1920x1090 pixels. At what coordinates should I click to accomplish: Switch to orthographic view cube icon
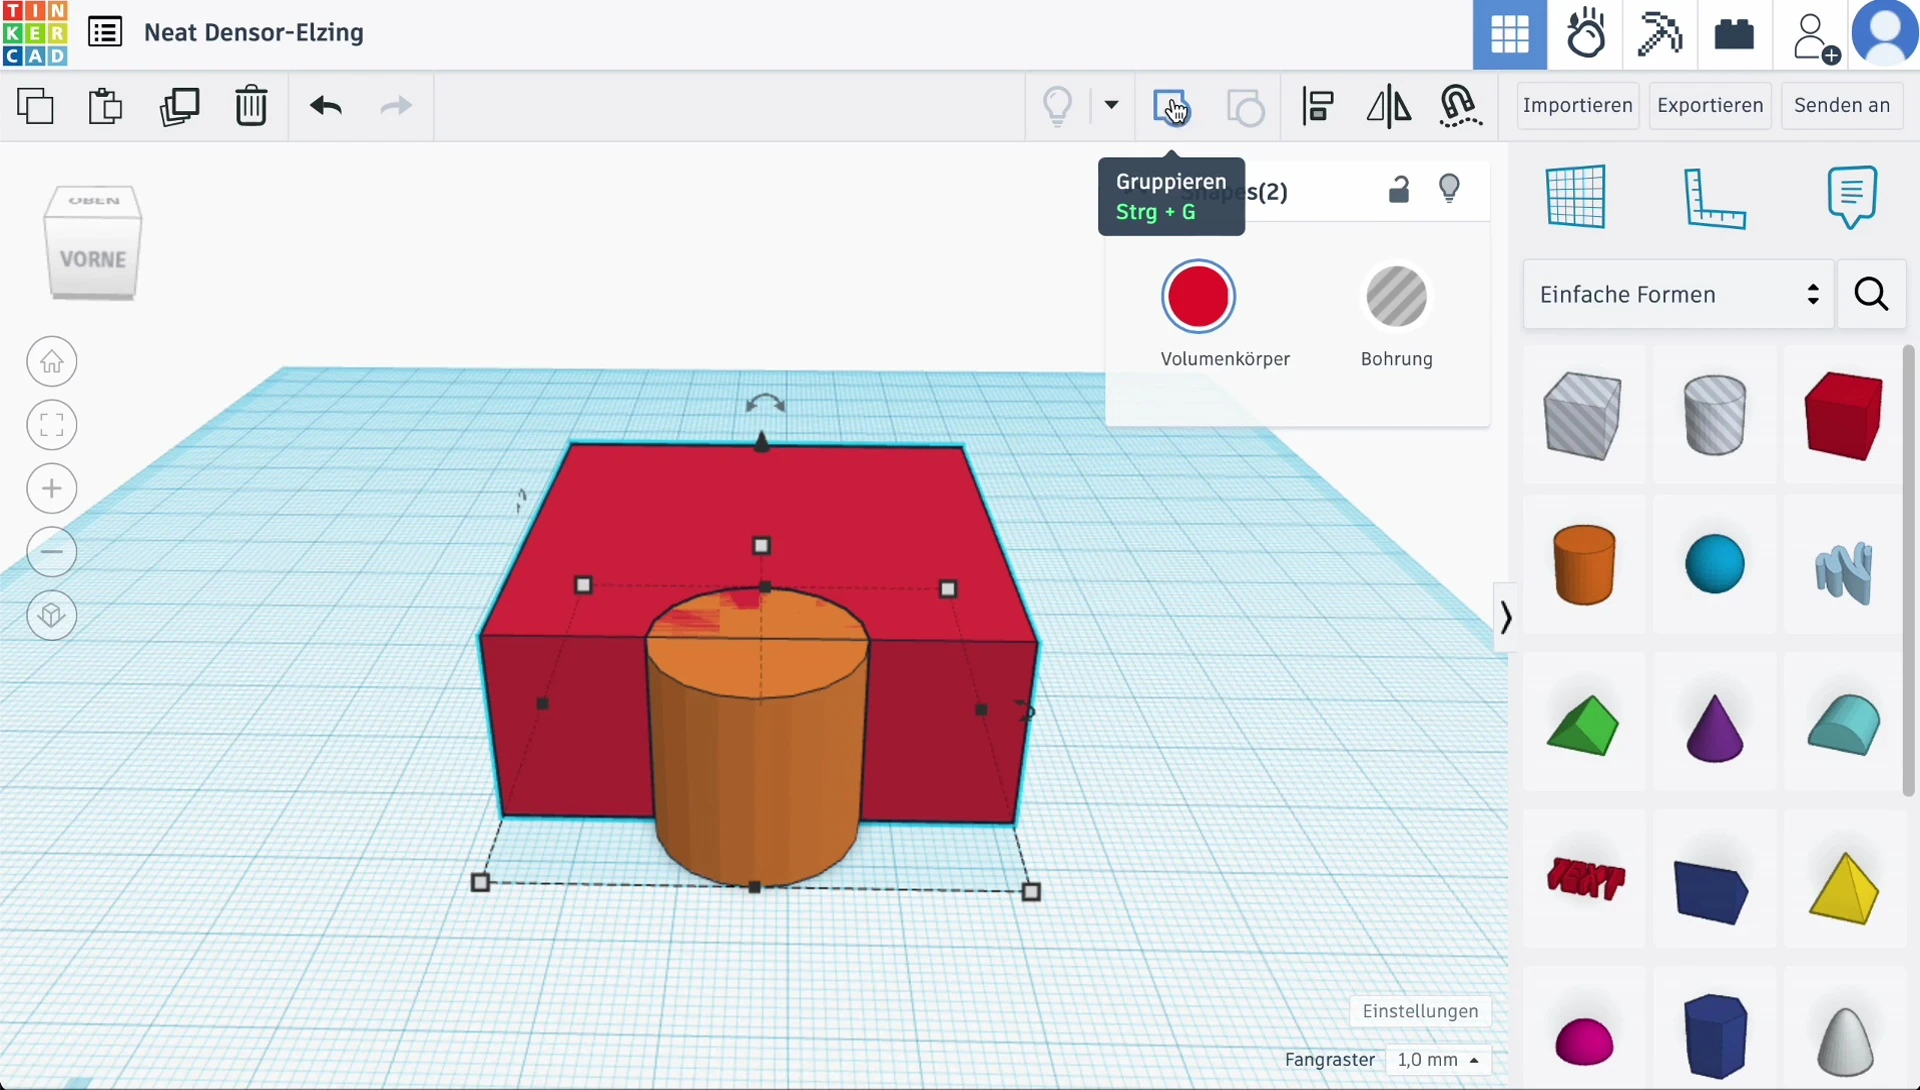pyautogui.click(x=52, y=615)
